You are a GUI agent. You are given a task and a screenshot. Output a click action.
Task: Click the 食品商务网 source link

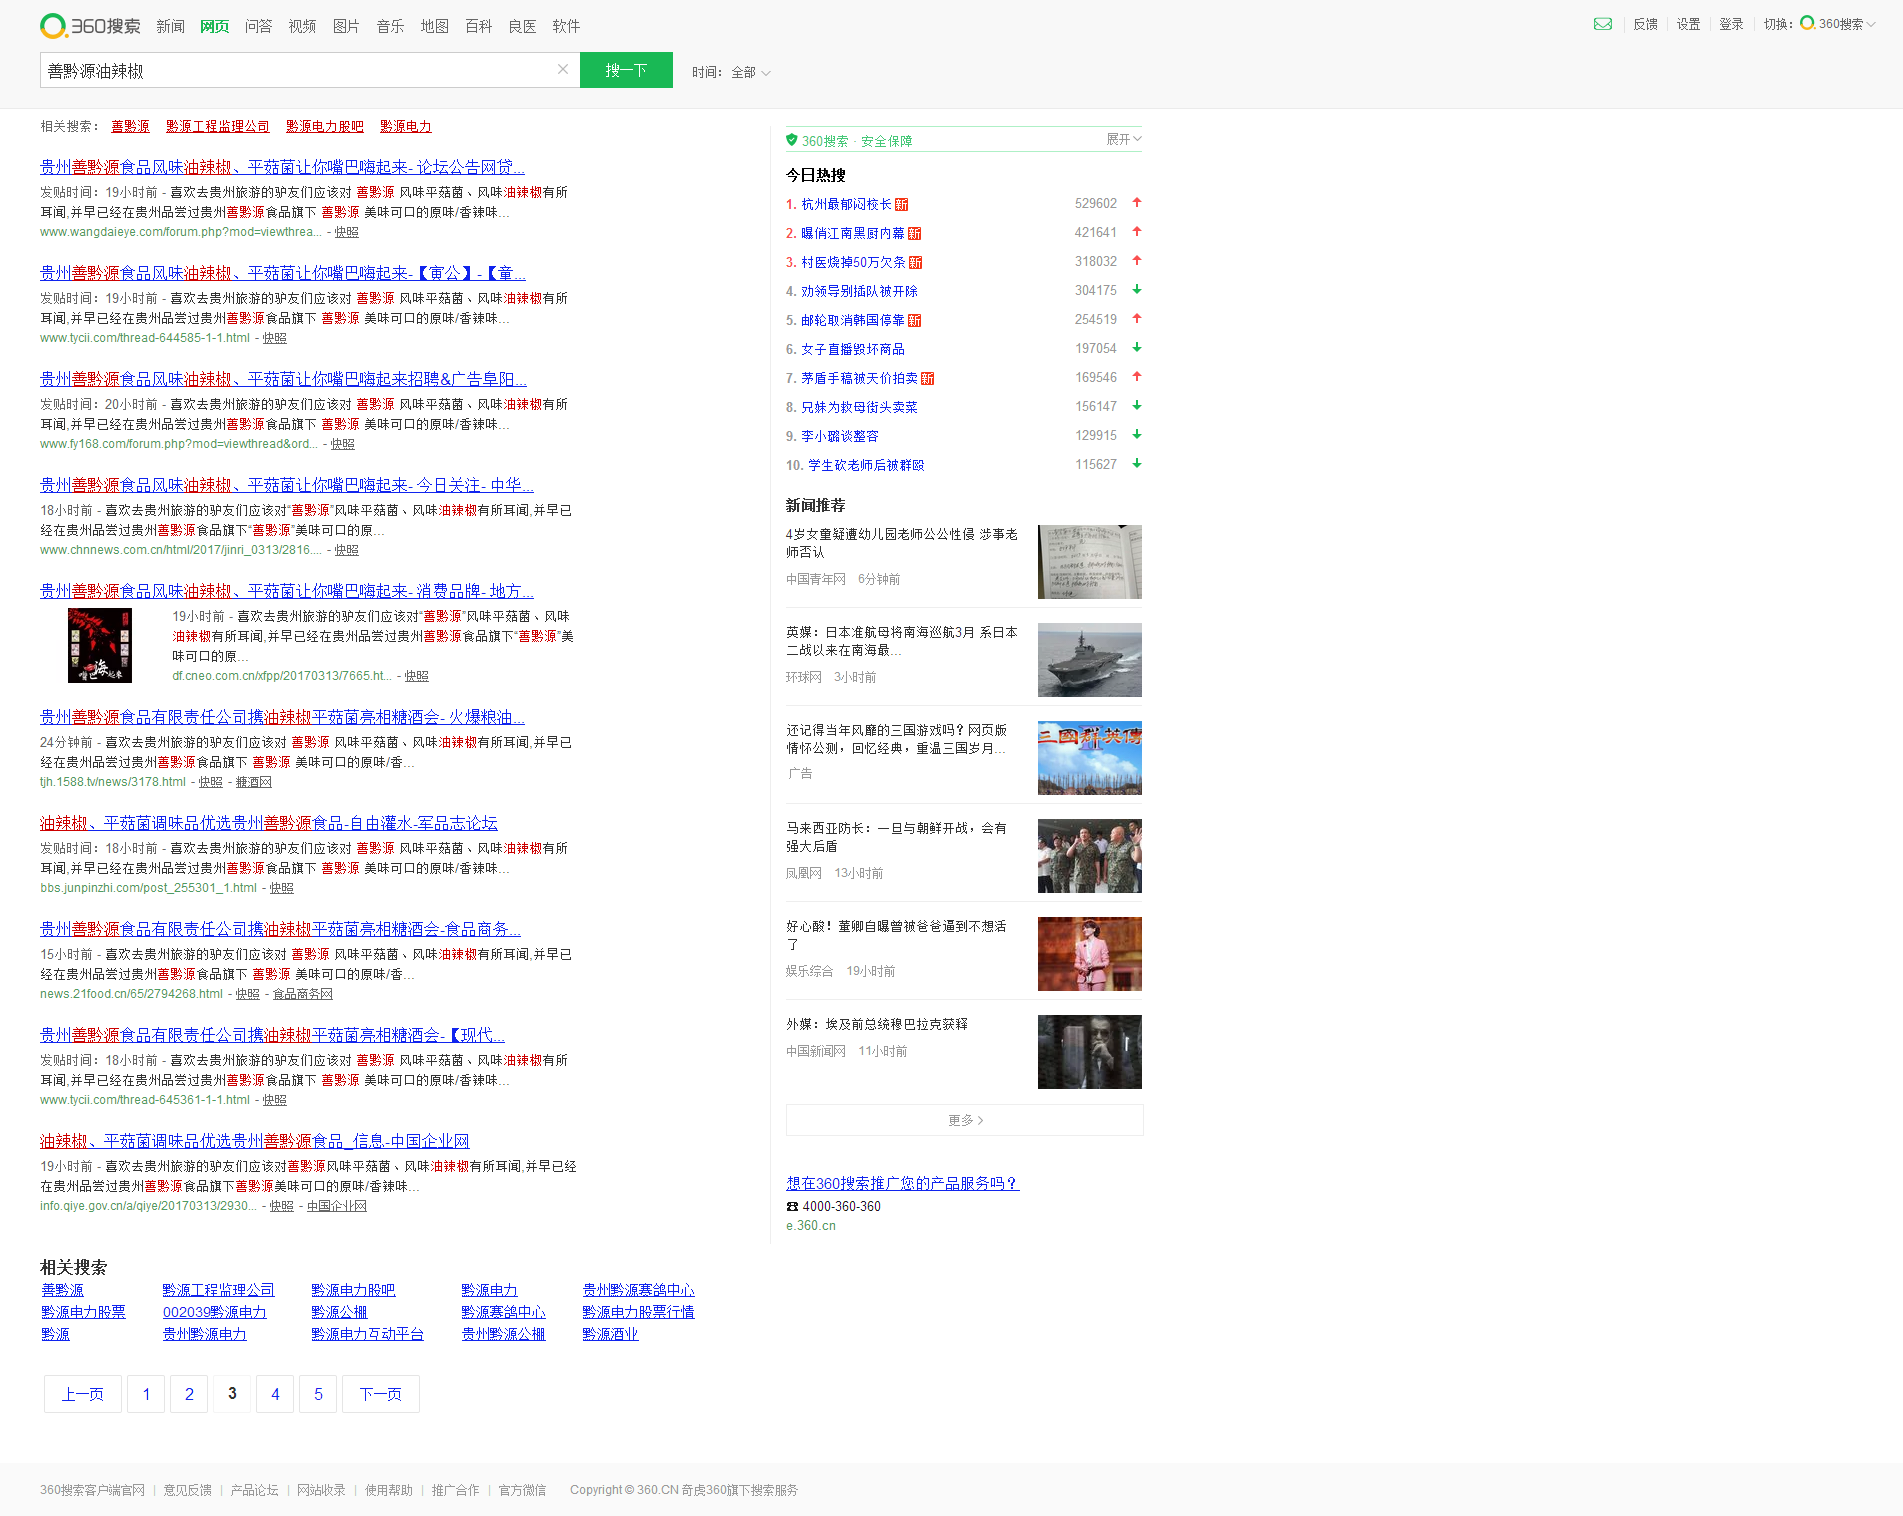pos(303,994)
